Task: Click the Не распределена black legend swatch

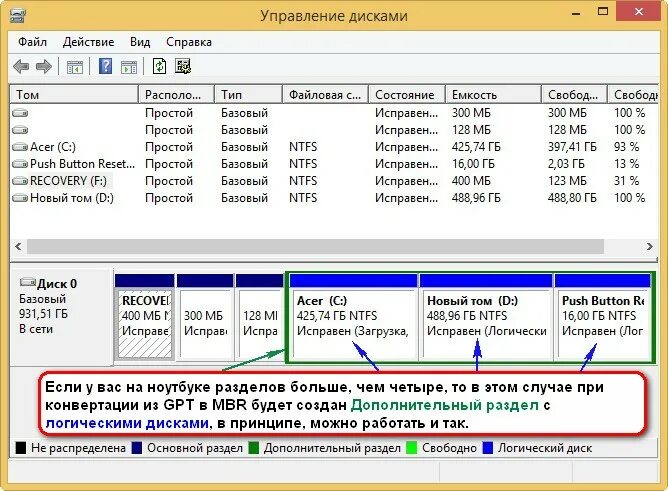Action: (21, 448)
